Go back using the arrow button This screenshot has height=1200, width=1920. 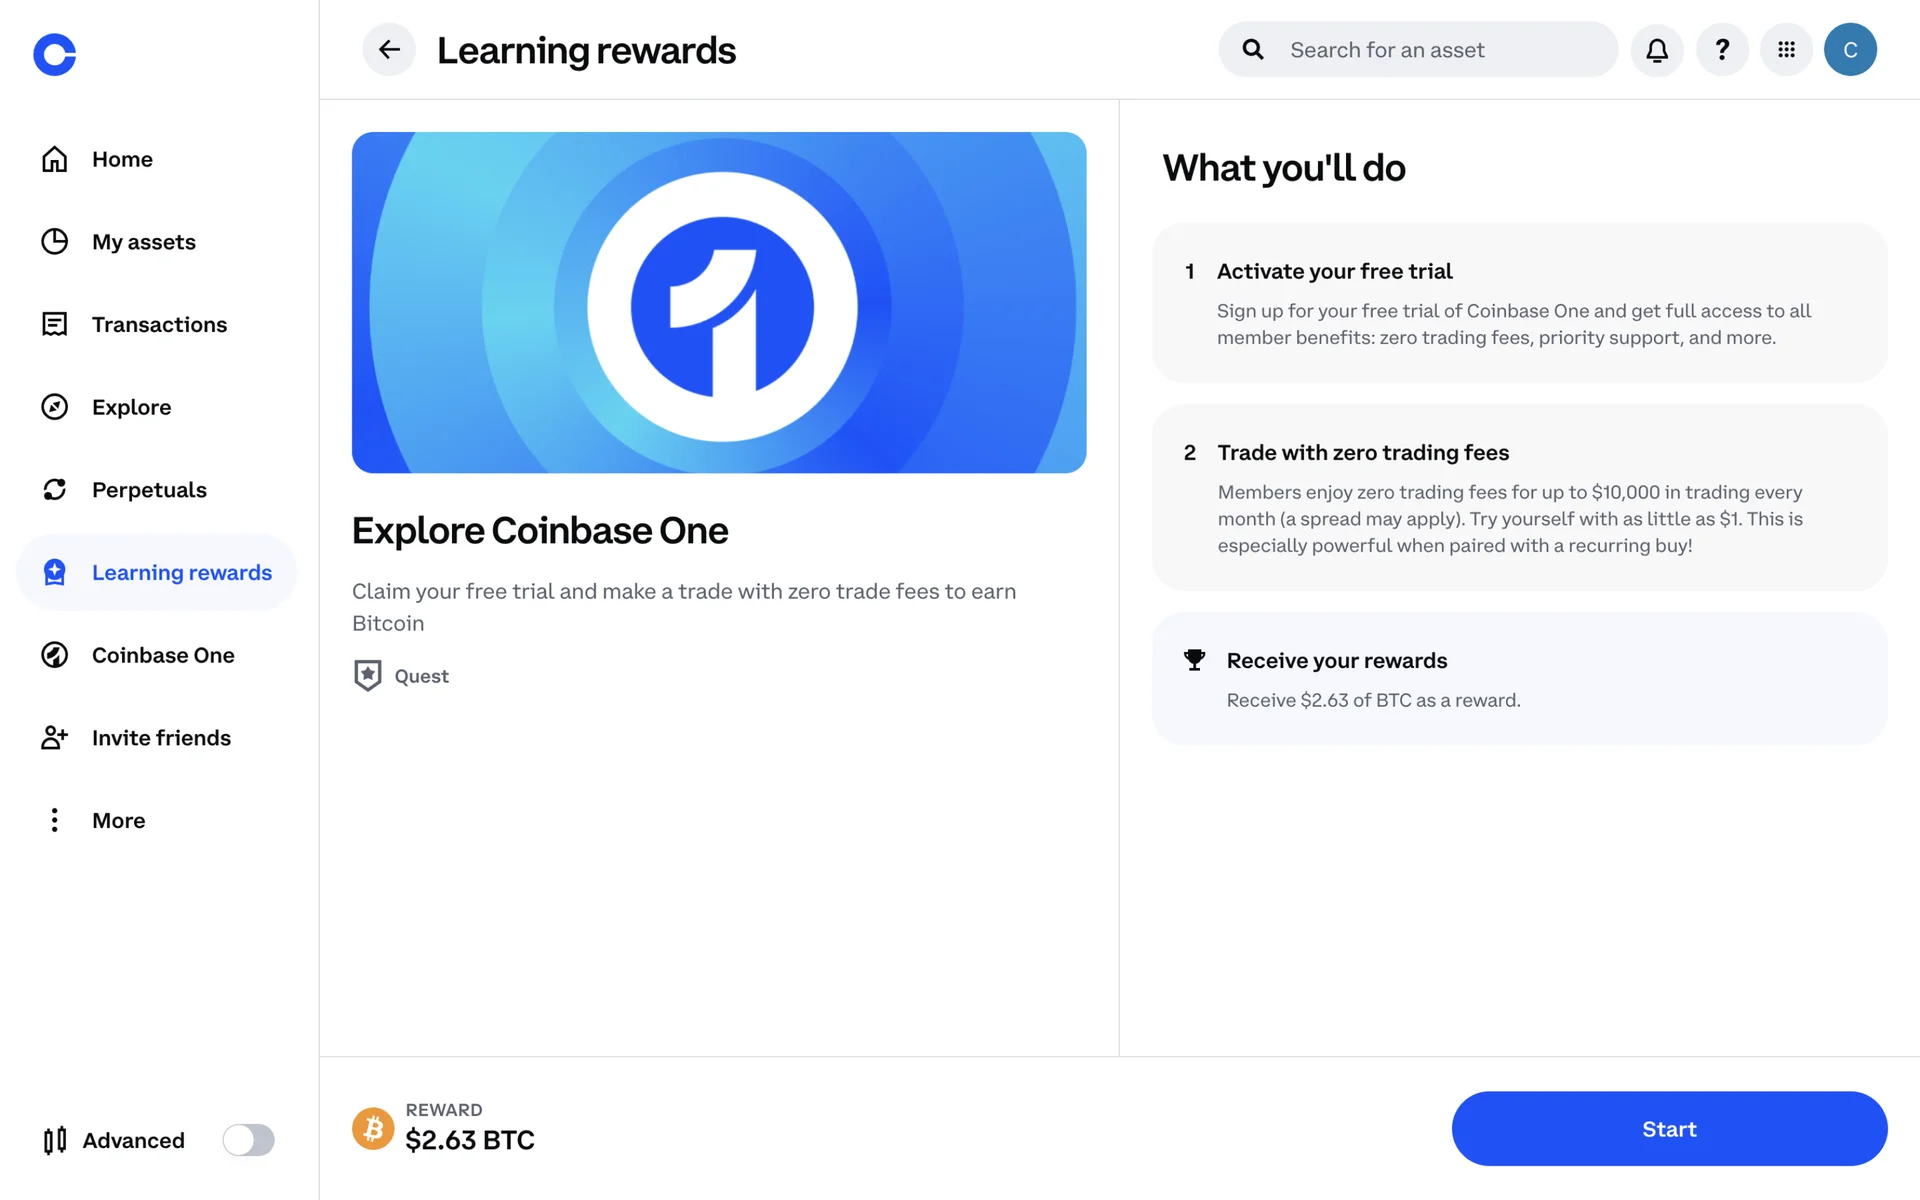click(389, 49)
